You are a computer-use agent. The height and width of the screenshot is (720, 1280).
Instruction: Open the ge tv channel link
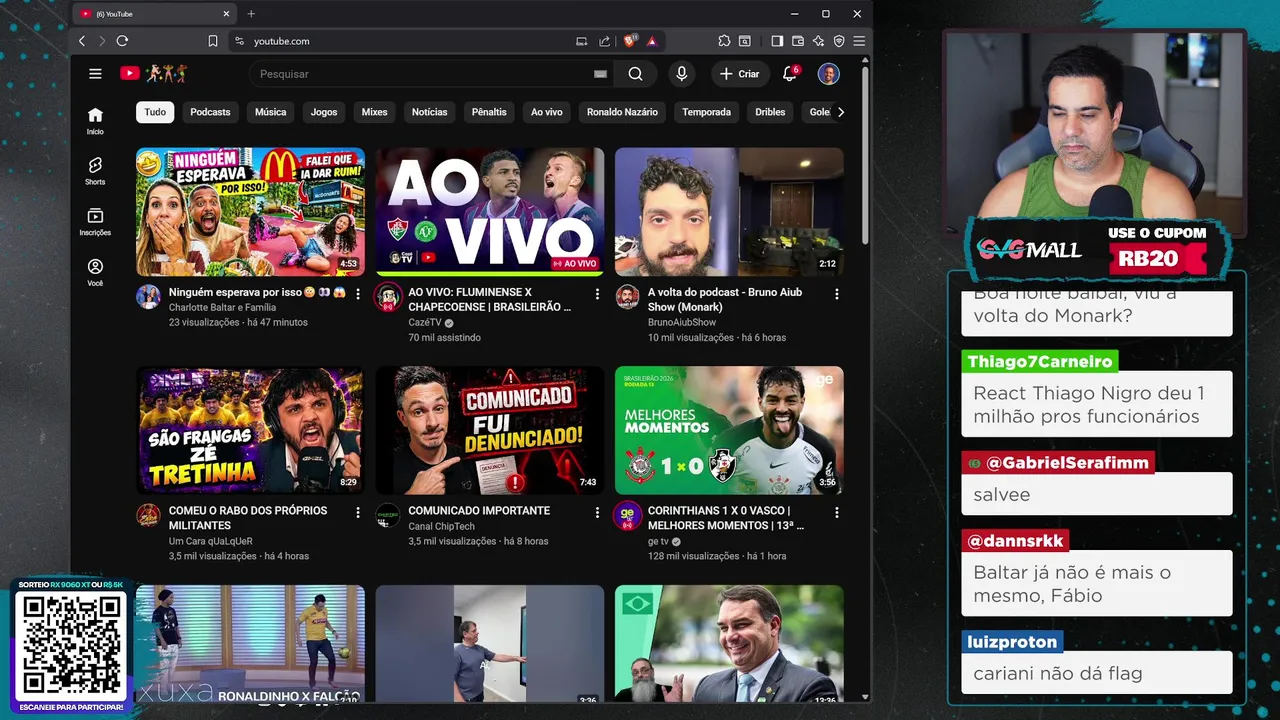pos(658,541)
